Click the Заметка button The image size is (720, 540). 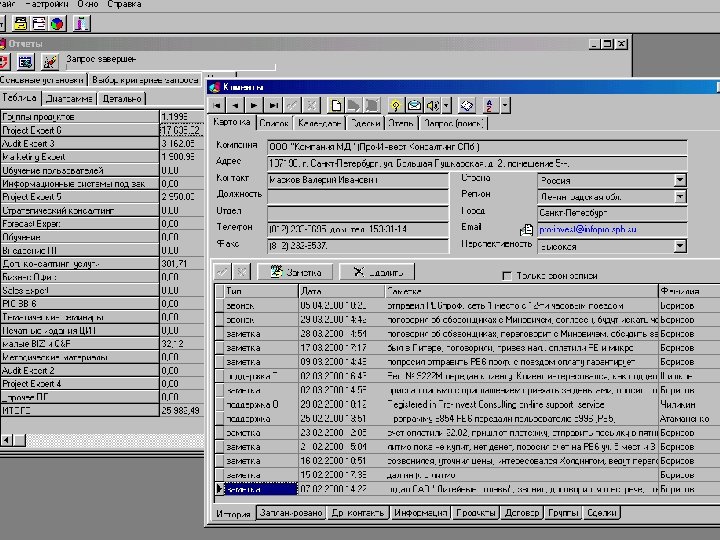click(296, 271)
